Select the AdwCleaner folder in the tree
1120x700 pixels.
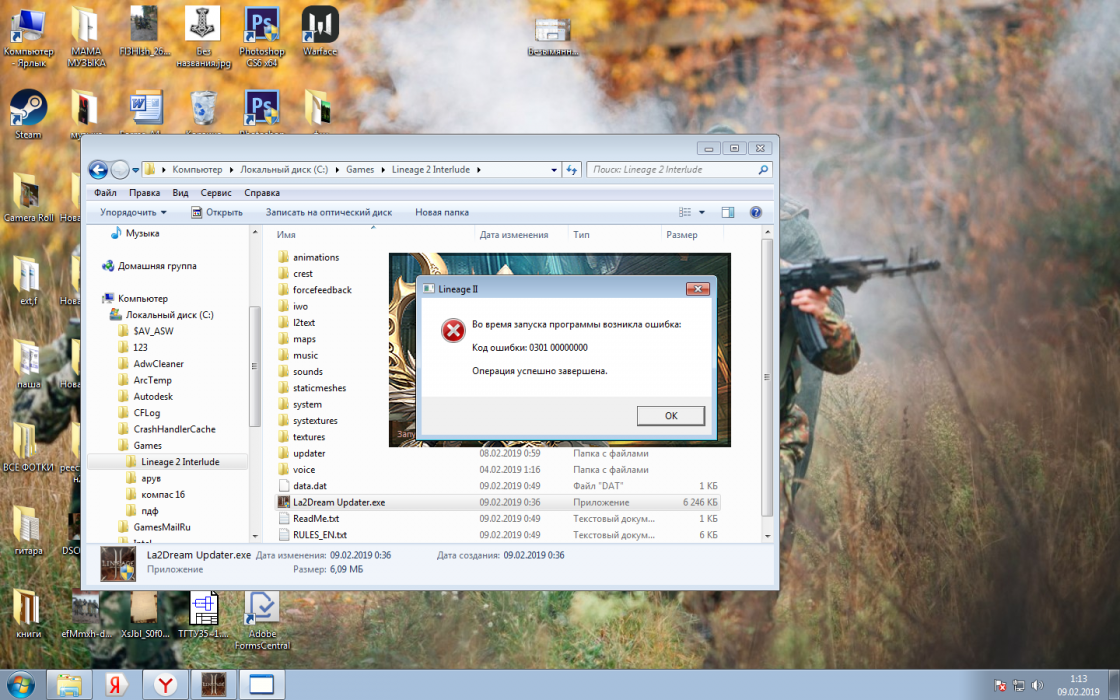tap(158, 364)
